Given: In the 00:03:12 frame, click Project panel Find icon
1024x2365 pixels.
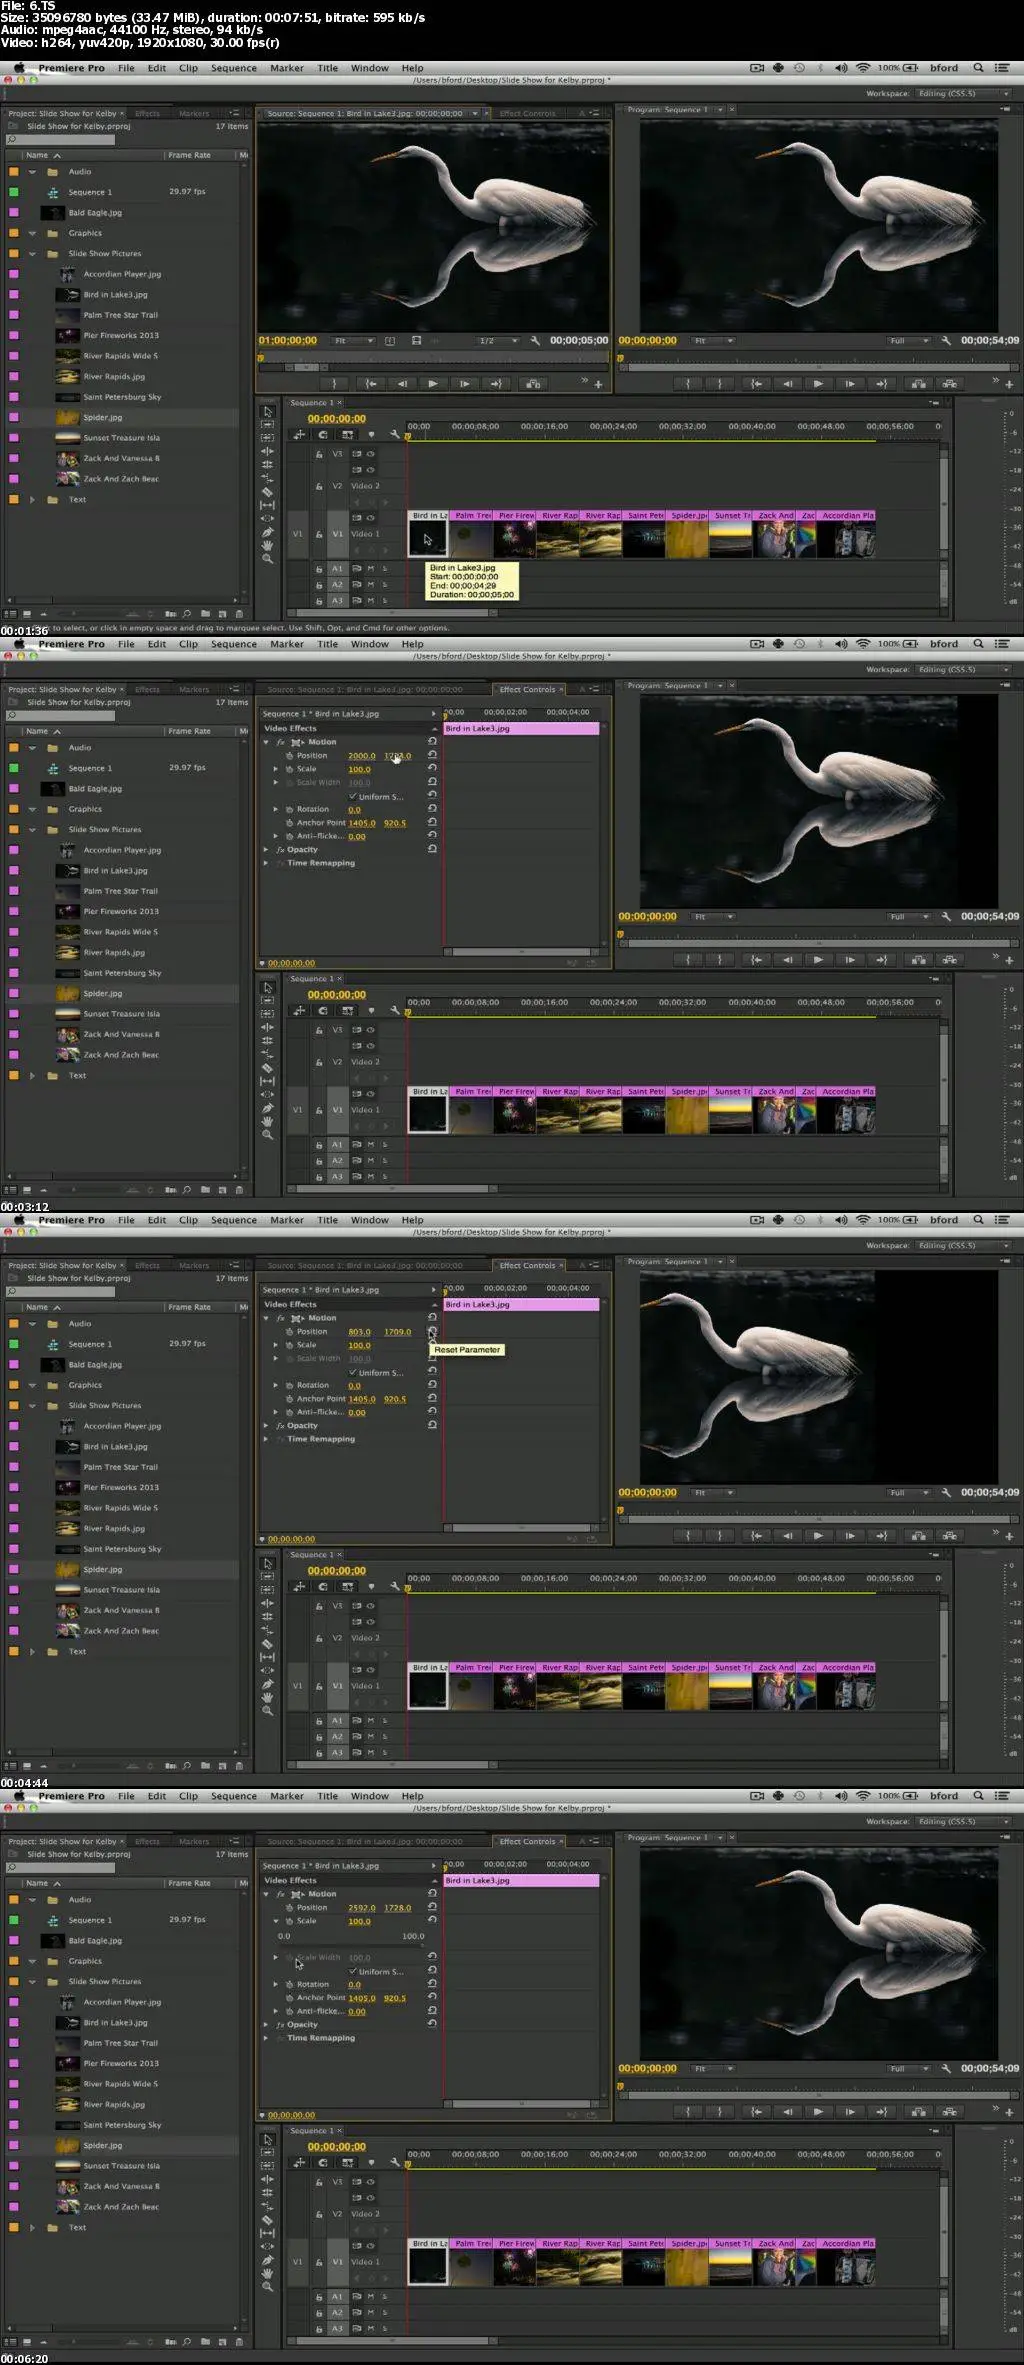Looking at the screenshot, I should pos(187,1189).
